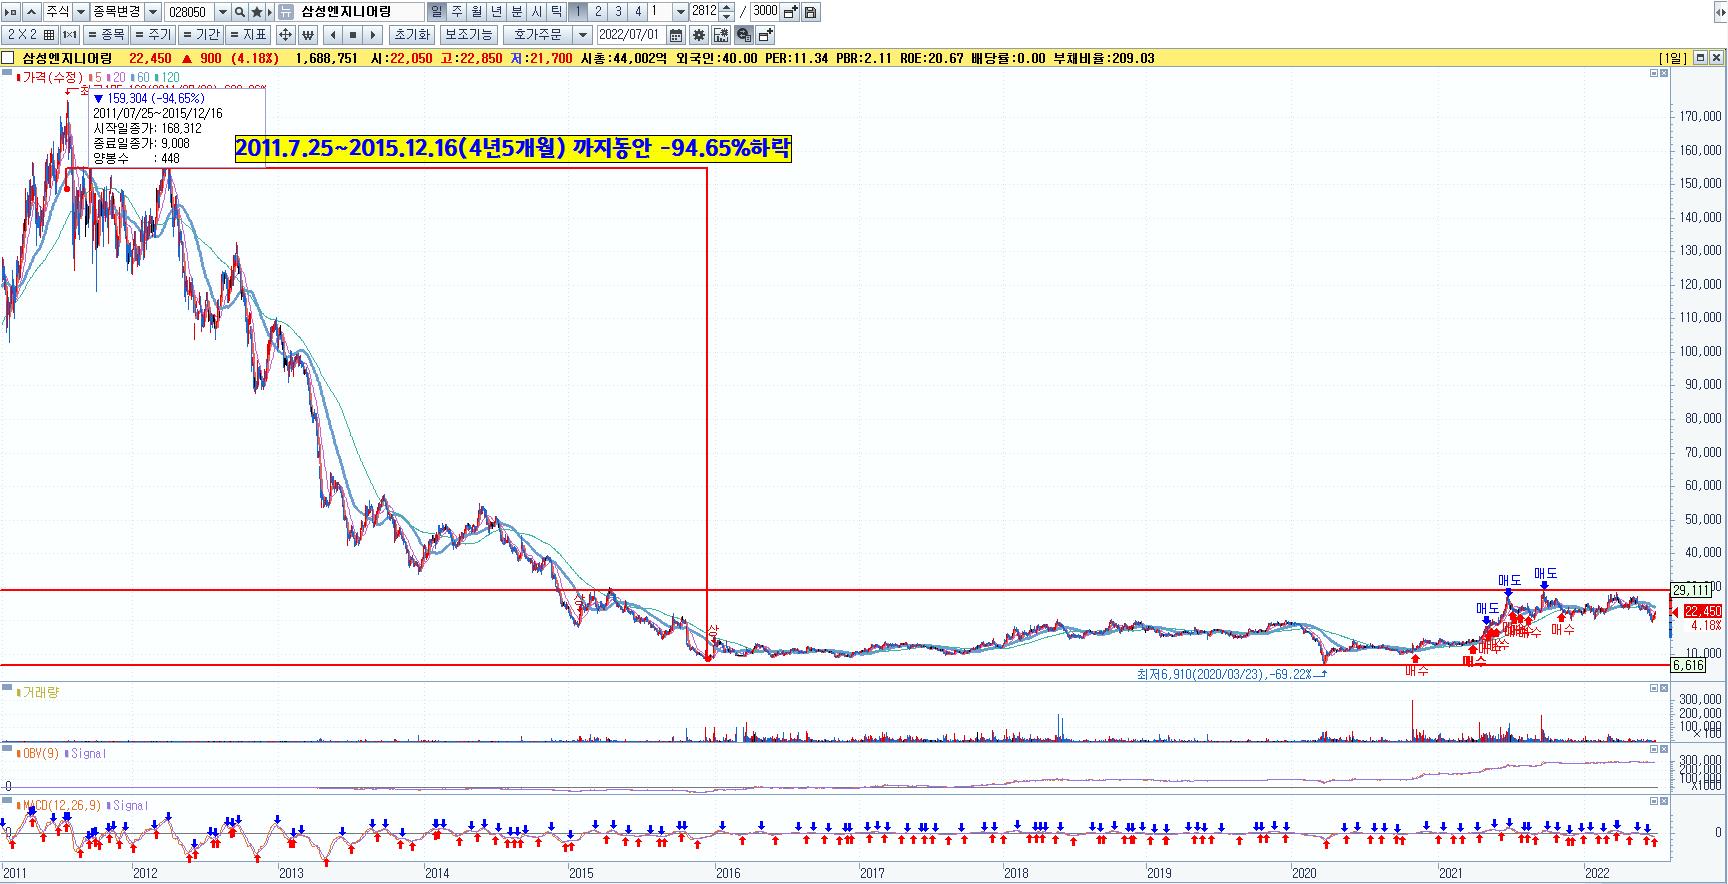
Task: Click the 2812 count stepper arrows
Action: pyautogui.click(x=727, y=12)
